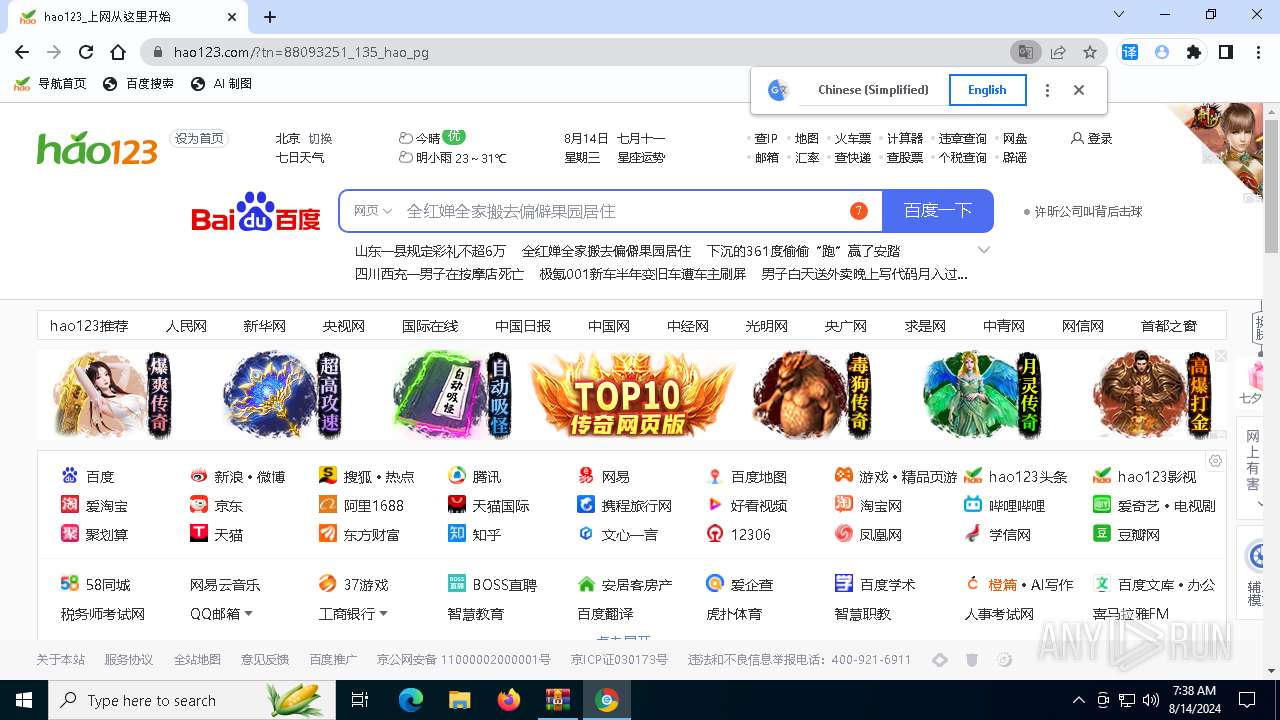The height and width of the screenshot is (720, 1280).
Task: Open the Translate this page icon in address bar
Action: [1025, 52]
